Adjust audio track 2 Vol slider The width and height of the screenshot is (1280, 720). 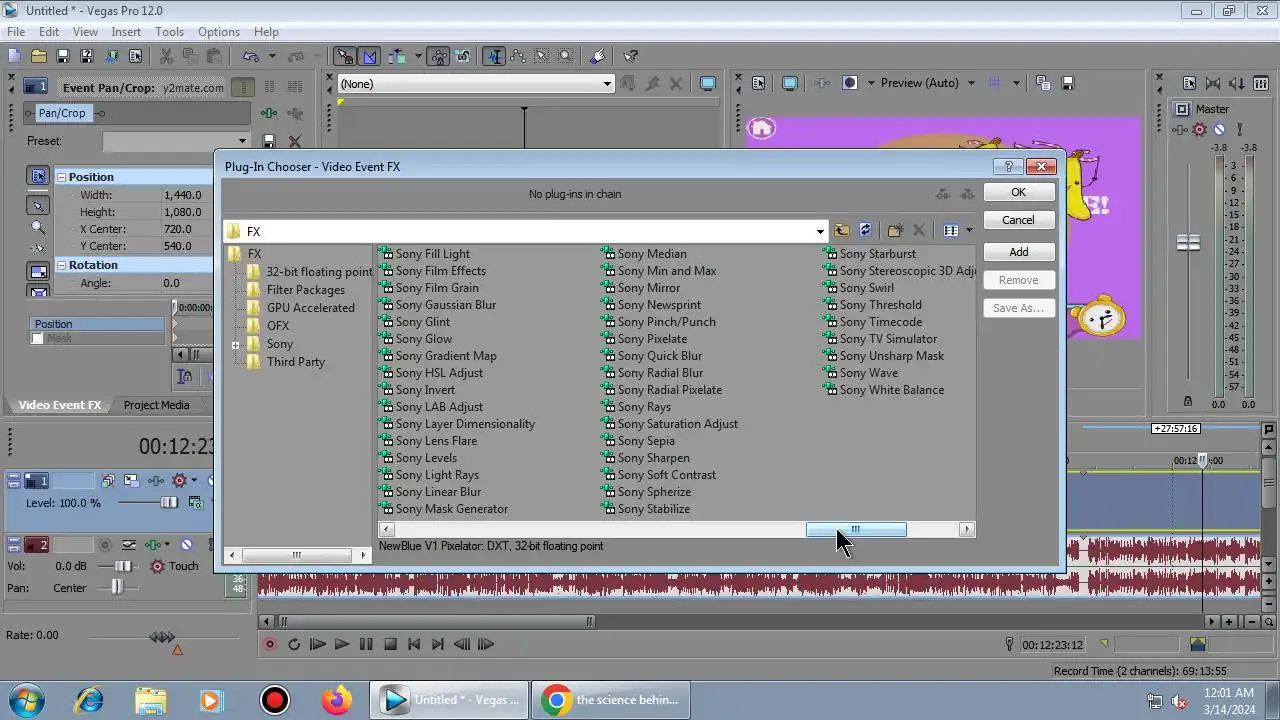(121, 566)
